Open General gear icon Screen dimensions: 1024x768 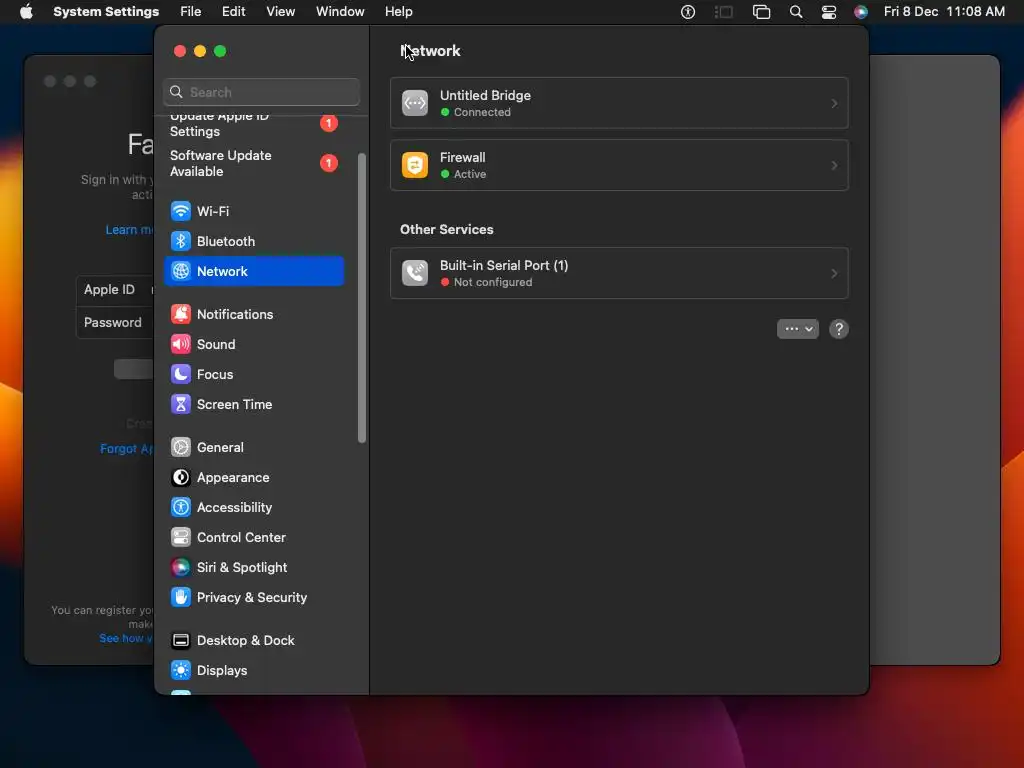(181, 447)
